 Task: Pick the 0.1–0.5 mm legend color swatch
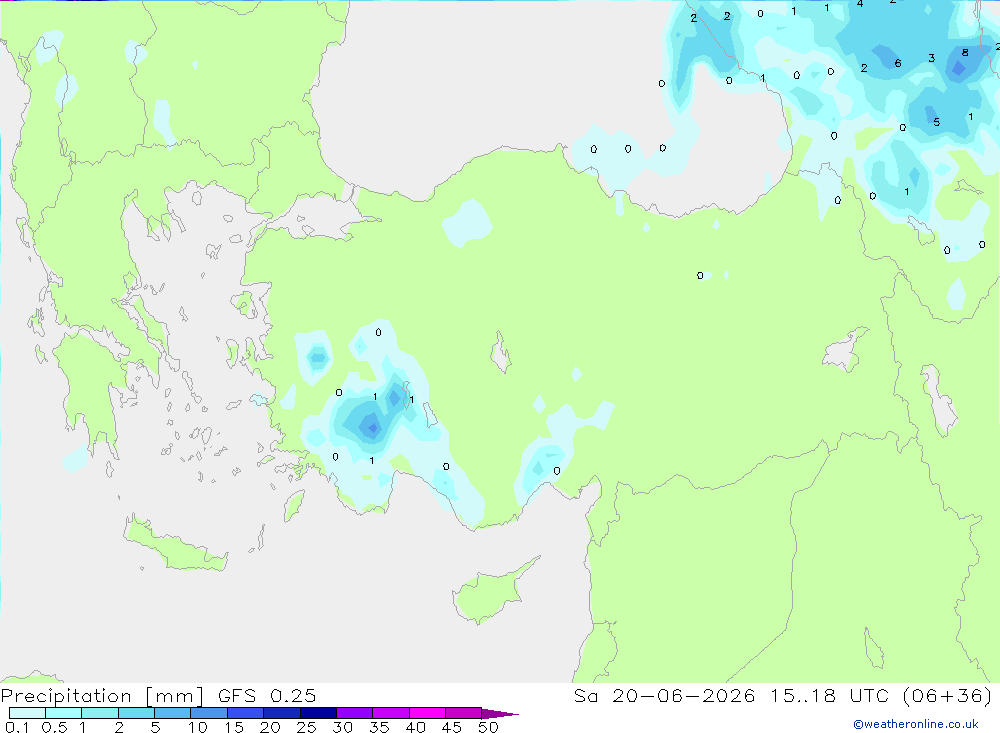[x=27, y=713]
